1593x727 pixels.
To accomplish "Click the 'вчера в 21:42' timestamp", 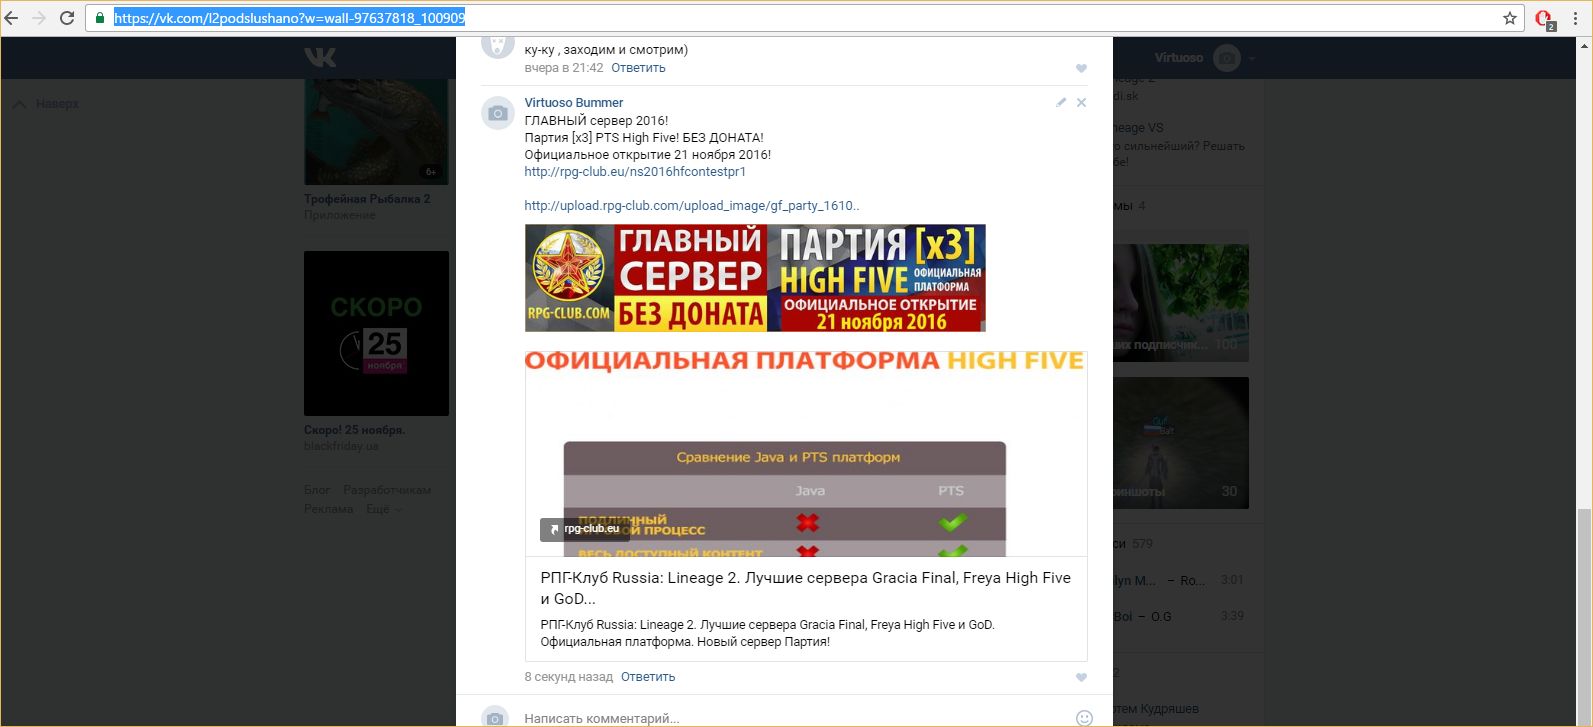I will [564, 68].
